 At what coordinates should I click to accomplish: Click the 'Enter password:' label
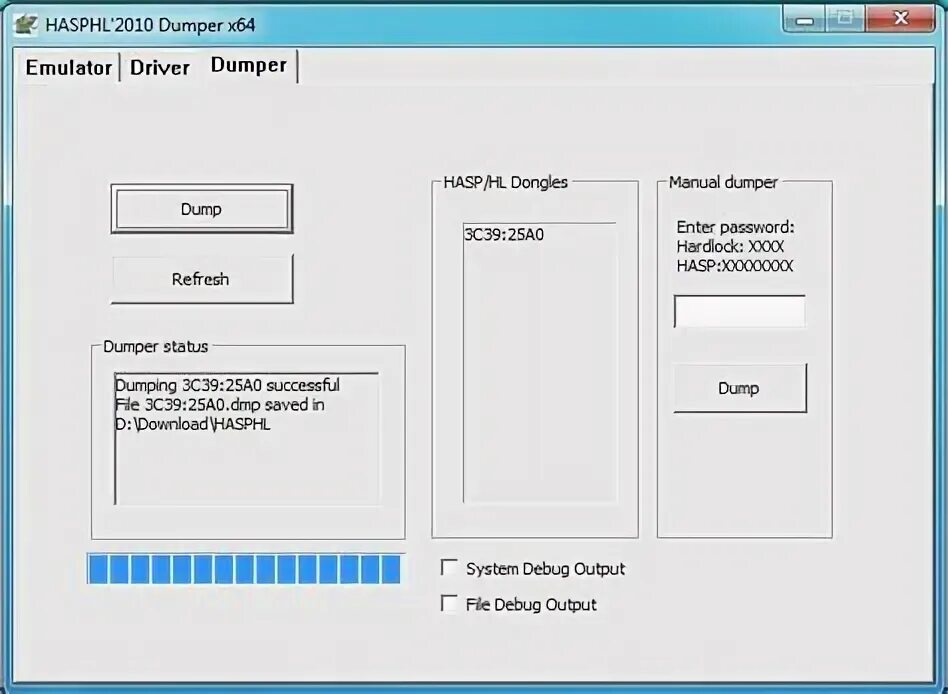coord(735,227)
